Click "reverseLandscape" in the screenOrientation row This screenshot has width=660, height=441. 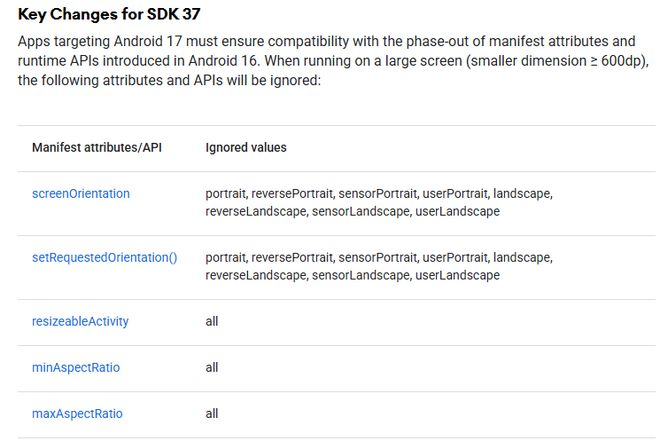pyautogui.click(x=254, y=212)
